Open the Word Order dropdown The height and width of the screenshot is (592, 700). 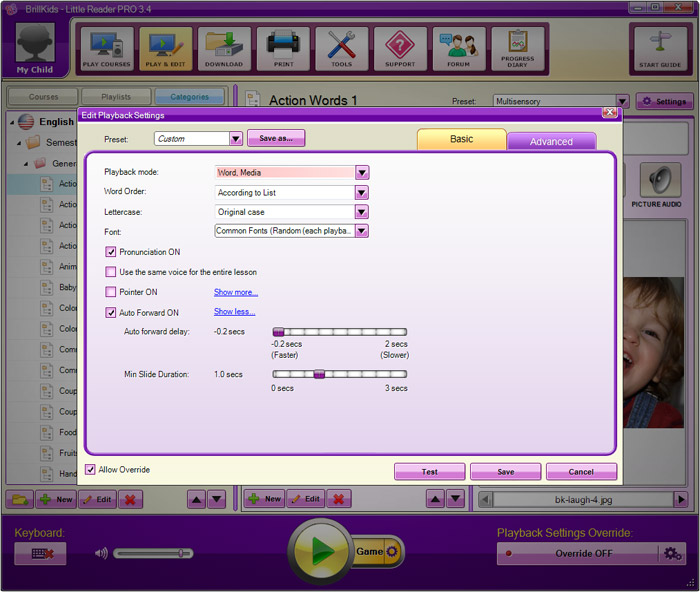pos(362,192)
